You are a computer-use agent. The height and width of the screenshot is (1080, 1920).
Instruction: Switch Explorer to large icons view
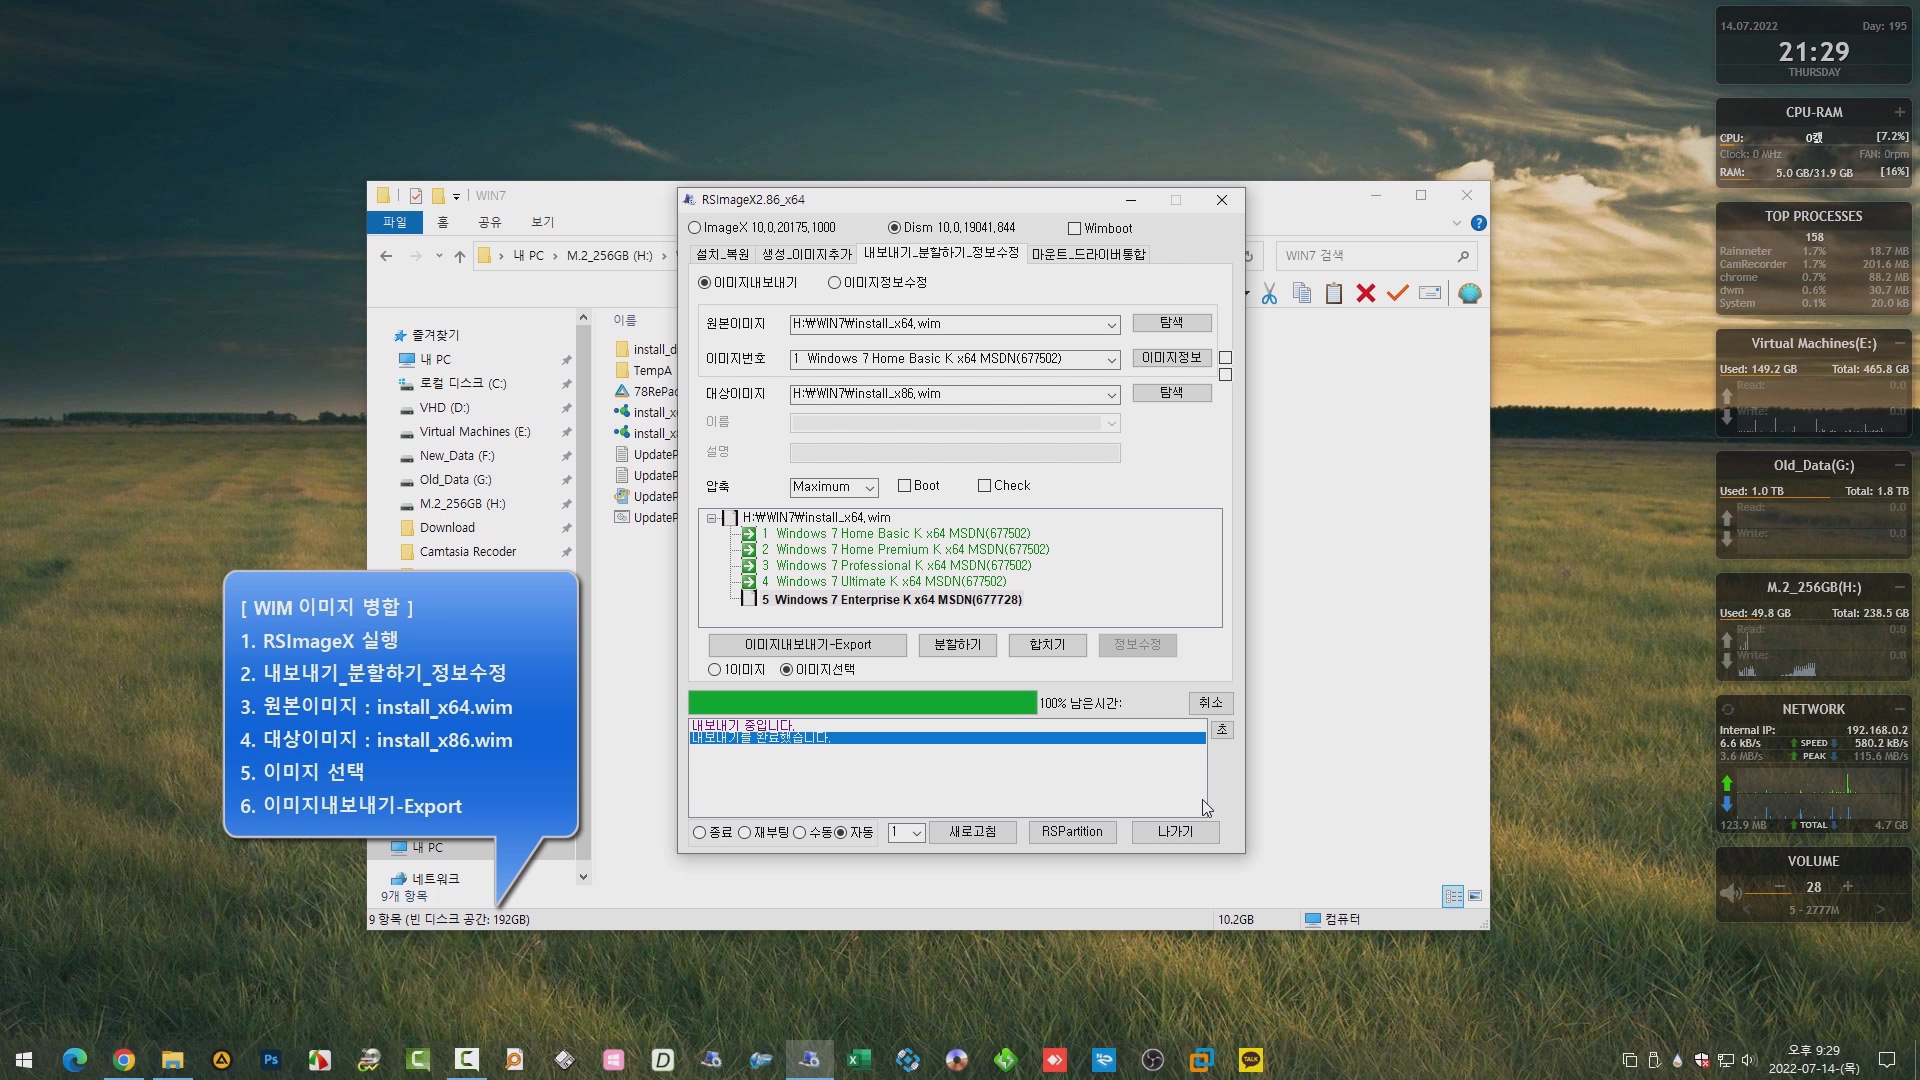[1475, 896]
